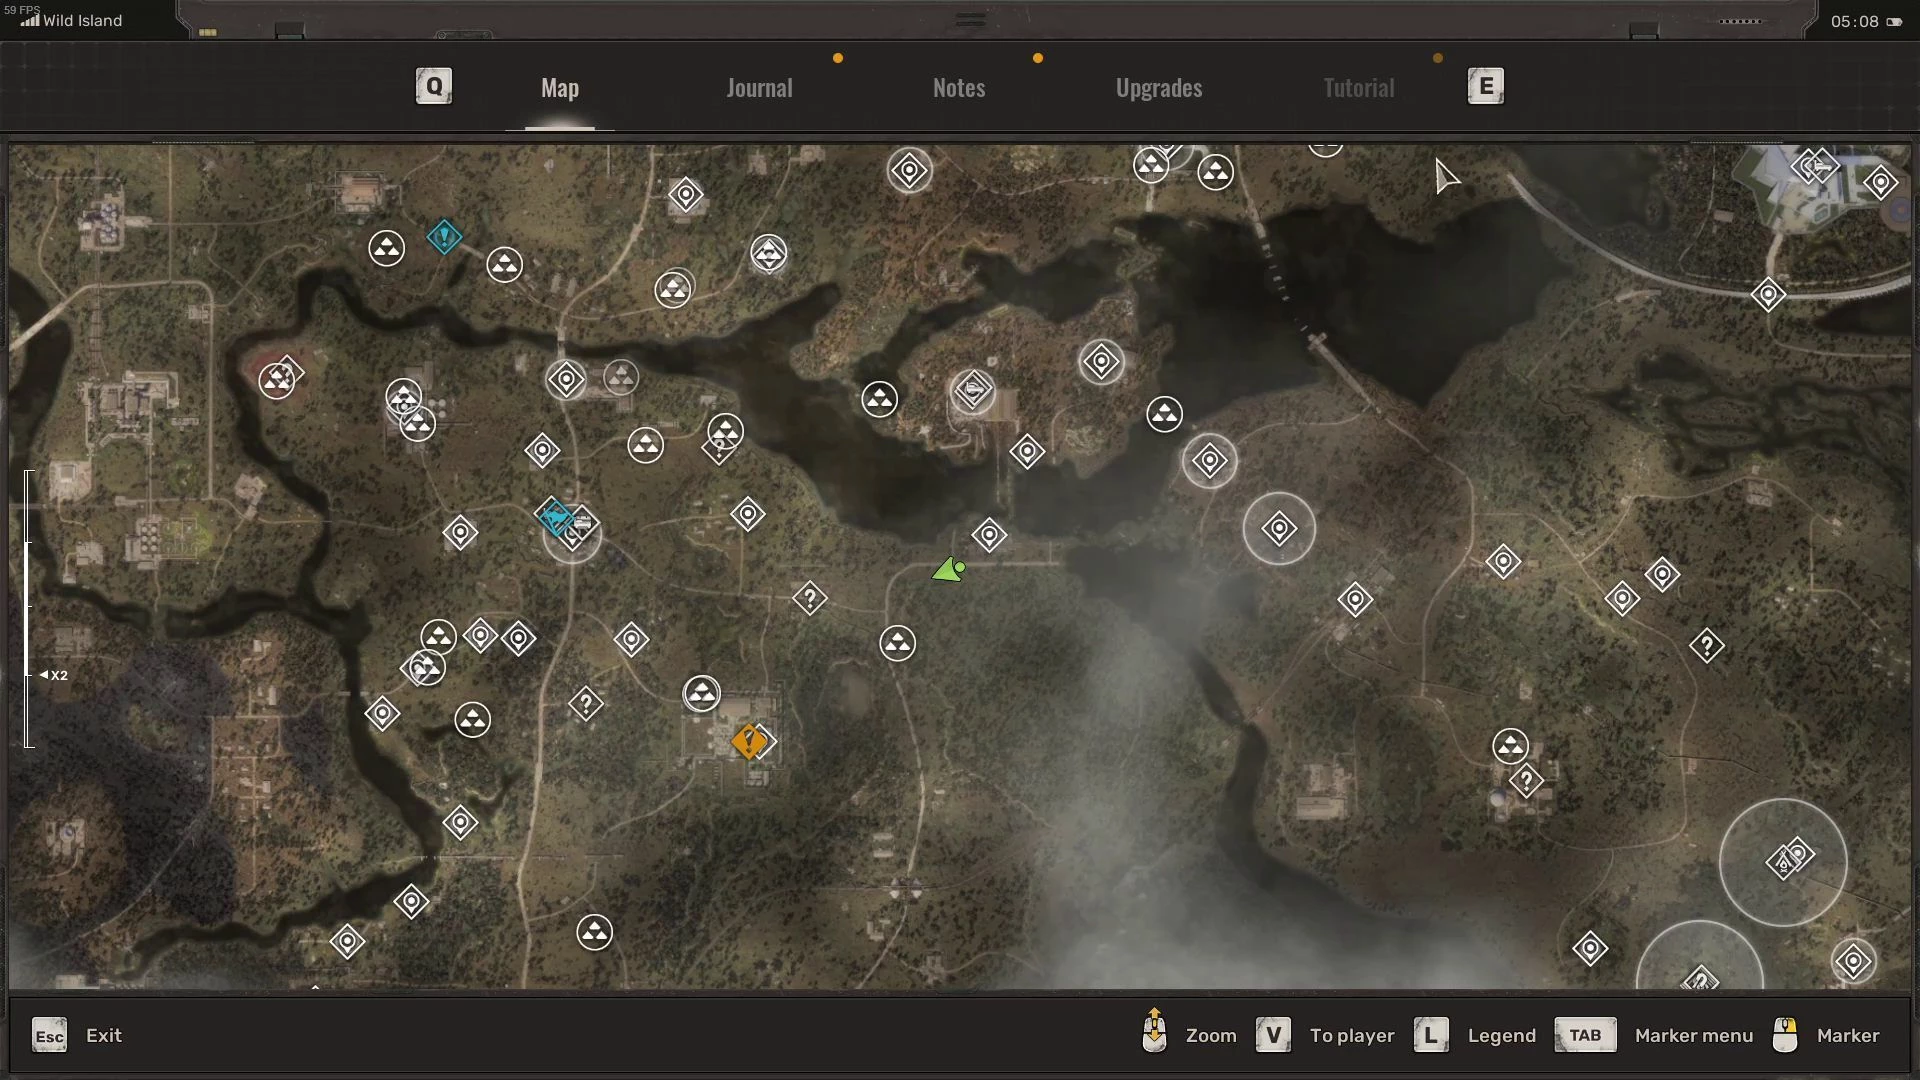Select the top-center location diamond marker

click(x=909, y=171)
